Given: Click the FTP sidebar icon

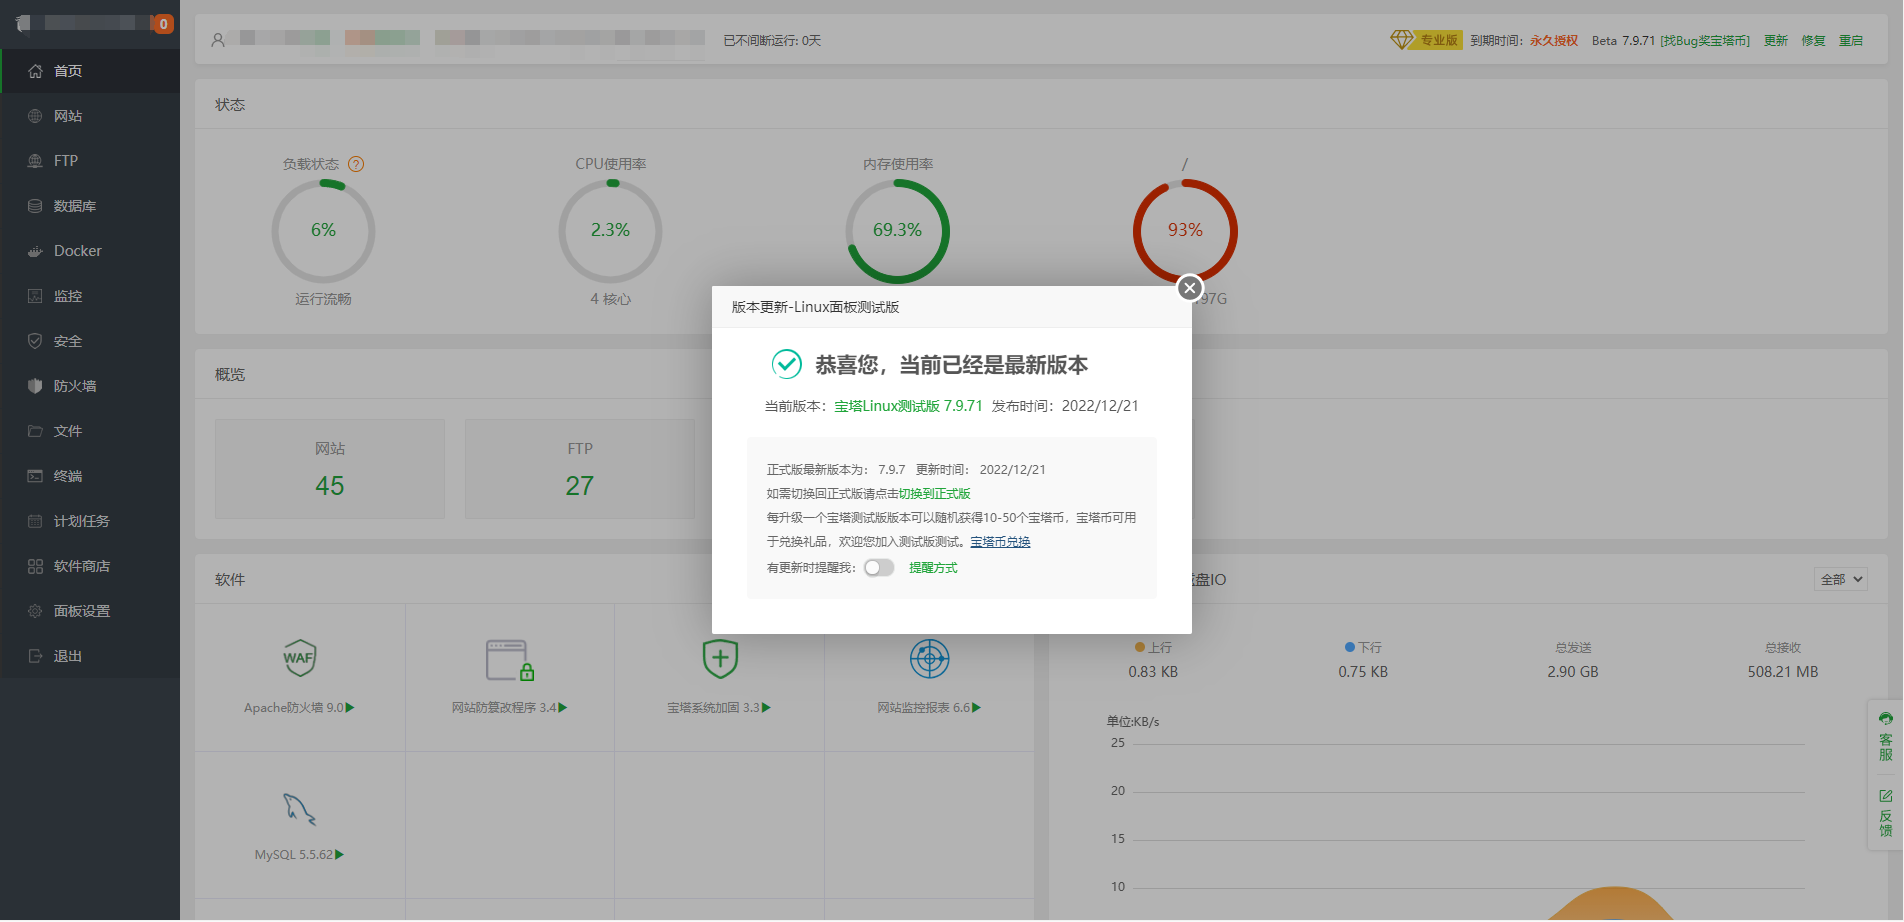Looking at the screenshot, I should tap(35, 161).
